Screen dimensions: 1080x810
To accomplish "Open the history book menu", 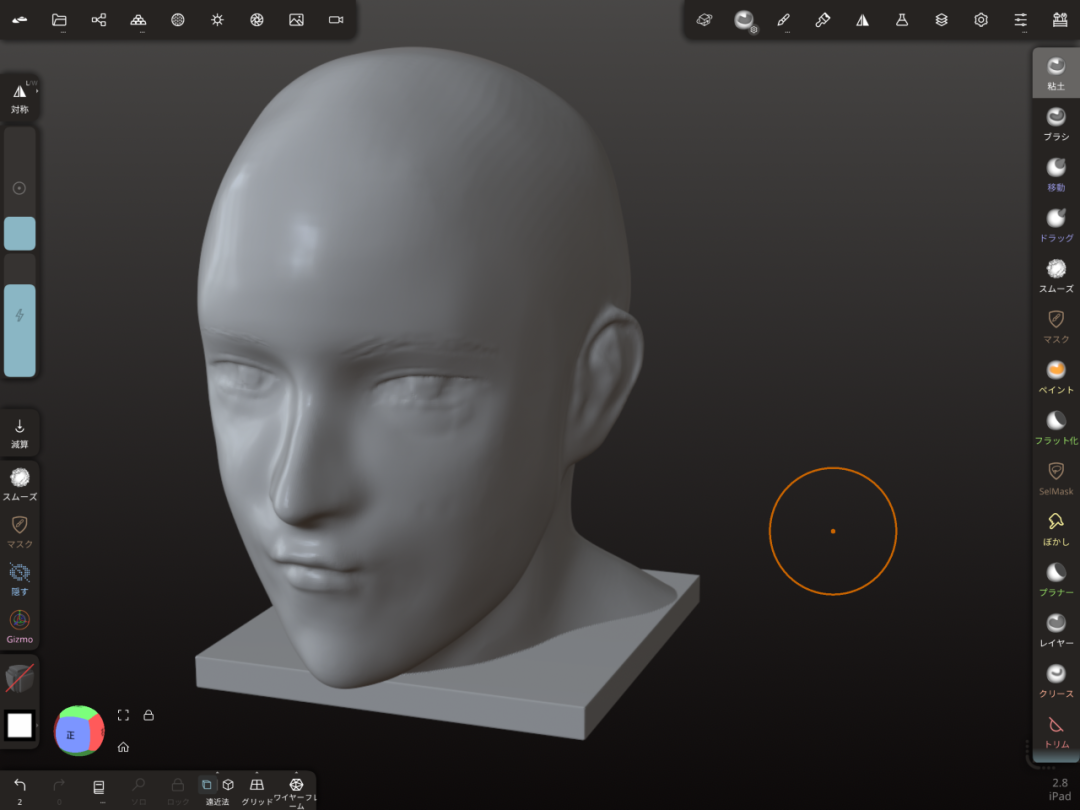I will point(98,789).
